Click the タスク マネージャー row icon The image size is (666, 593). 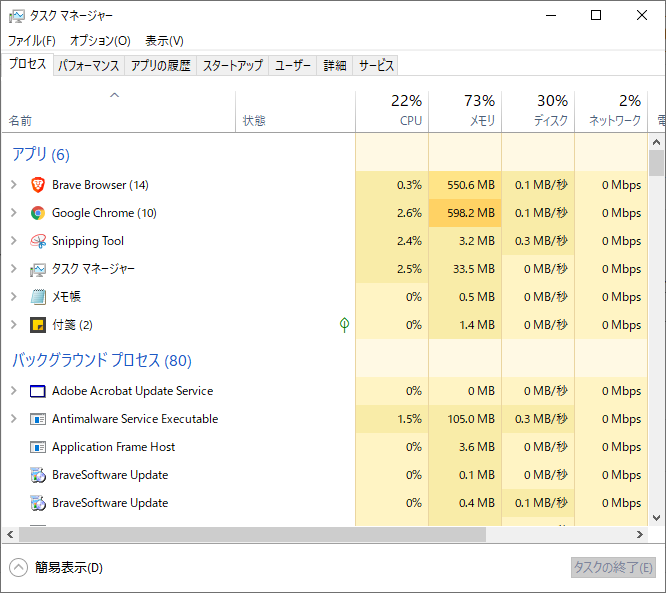[x=38, y=269]
